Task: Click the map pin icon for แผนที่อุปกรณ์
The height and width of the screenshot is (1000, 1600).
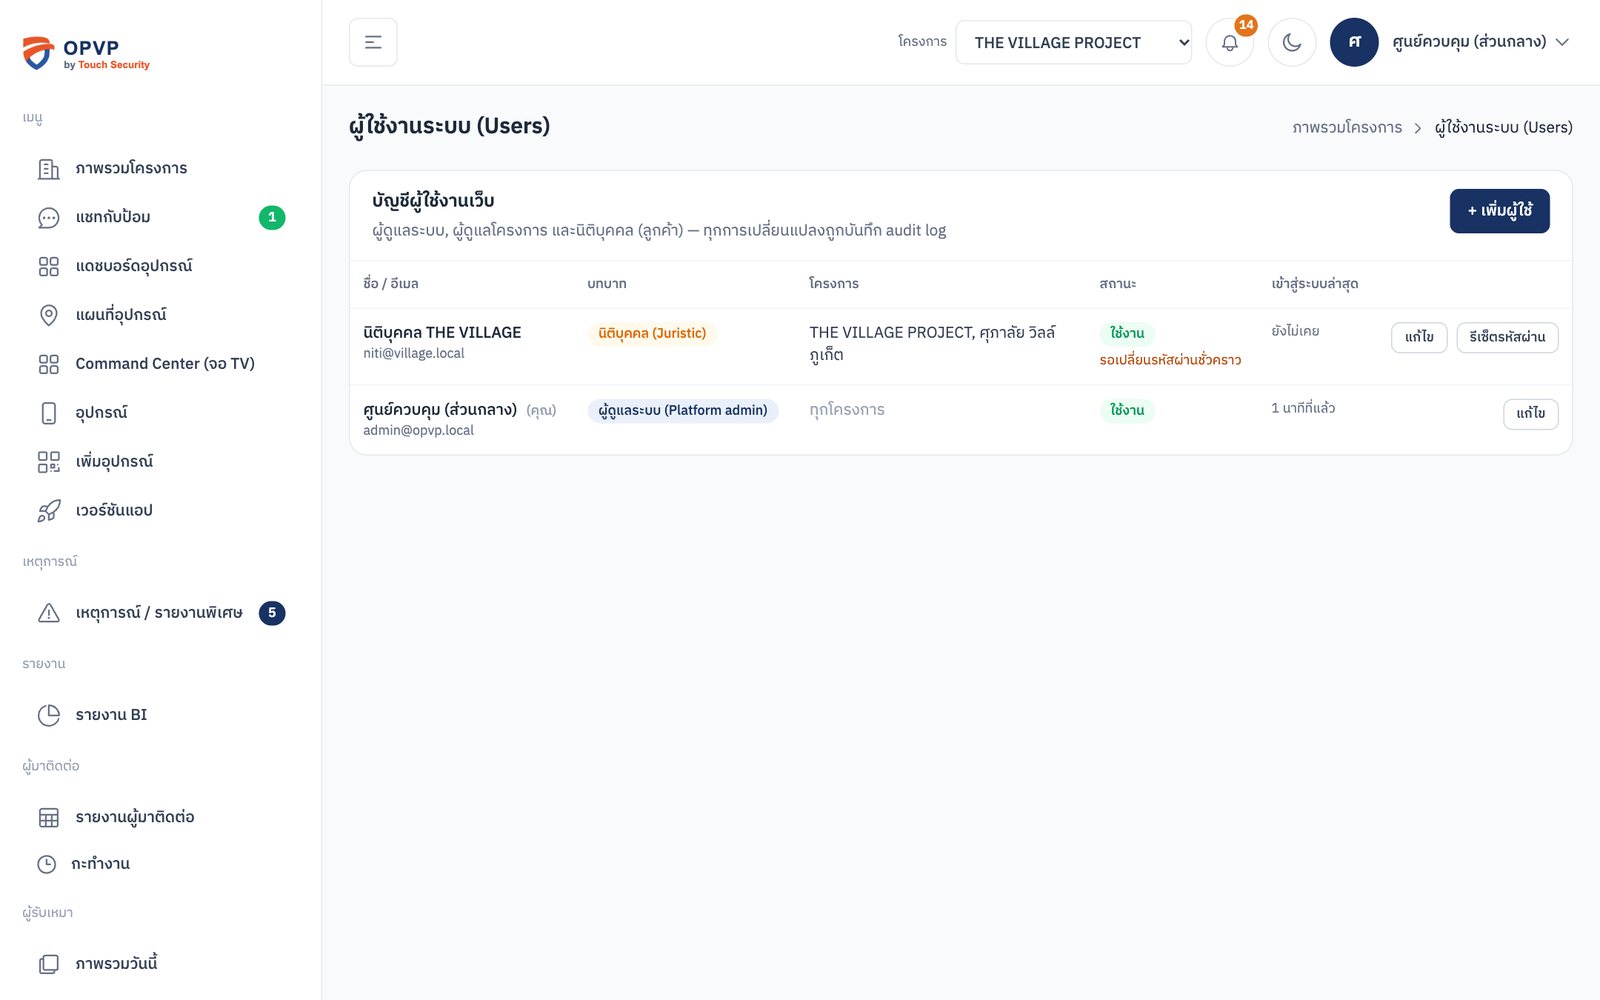Action: [48, 316]
